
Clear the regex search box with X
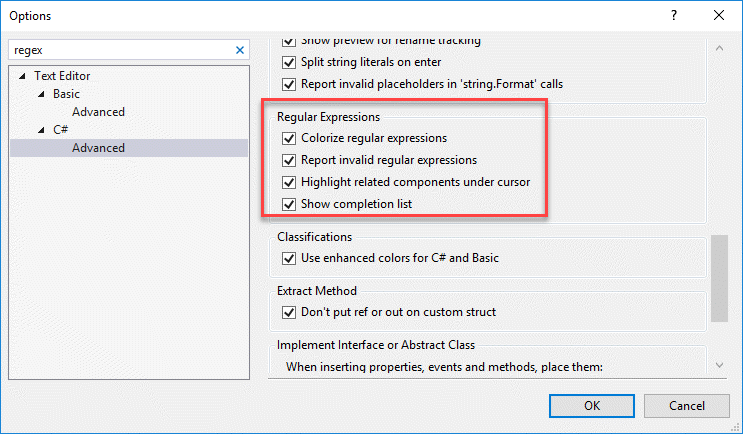[240, 49]
